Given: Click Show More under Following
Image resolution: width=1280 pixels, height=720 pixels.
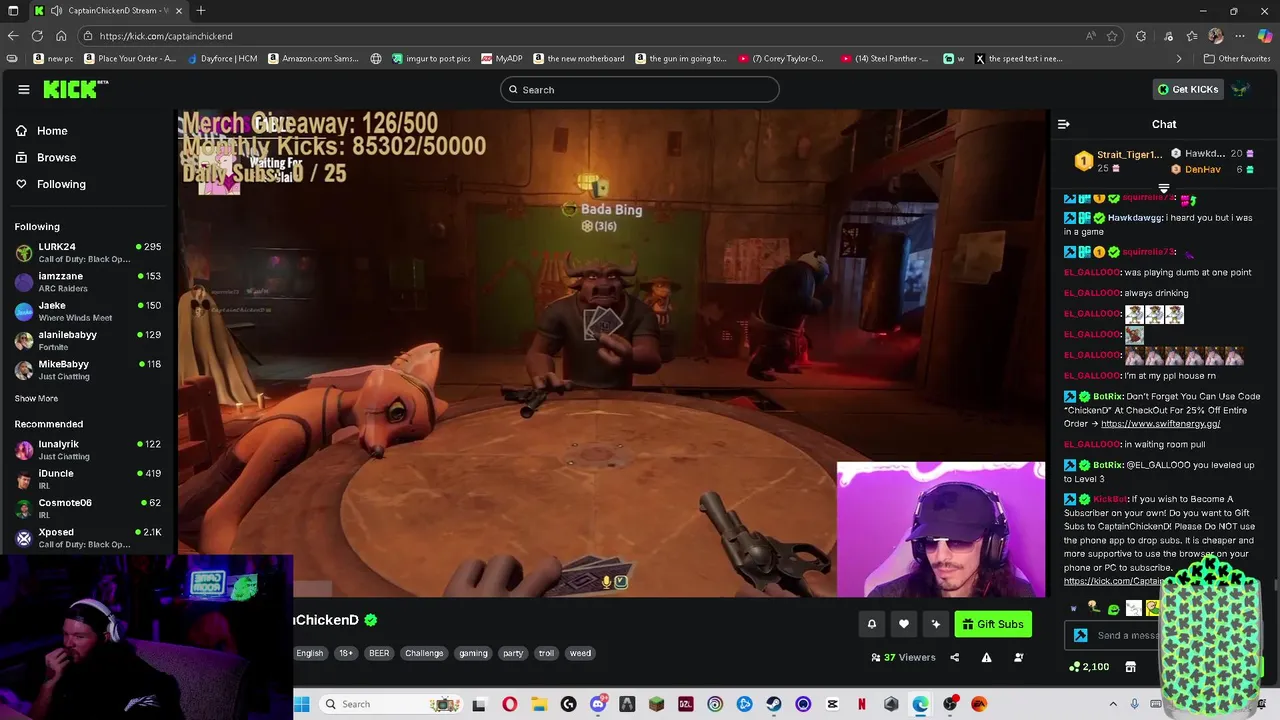Looking at the screenshot, I should 36,398.
